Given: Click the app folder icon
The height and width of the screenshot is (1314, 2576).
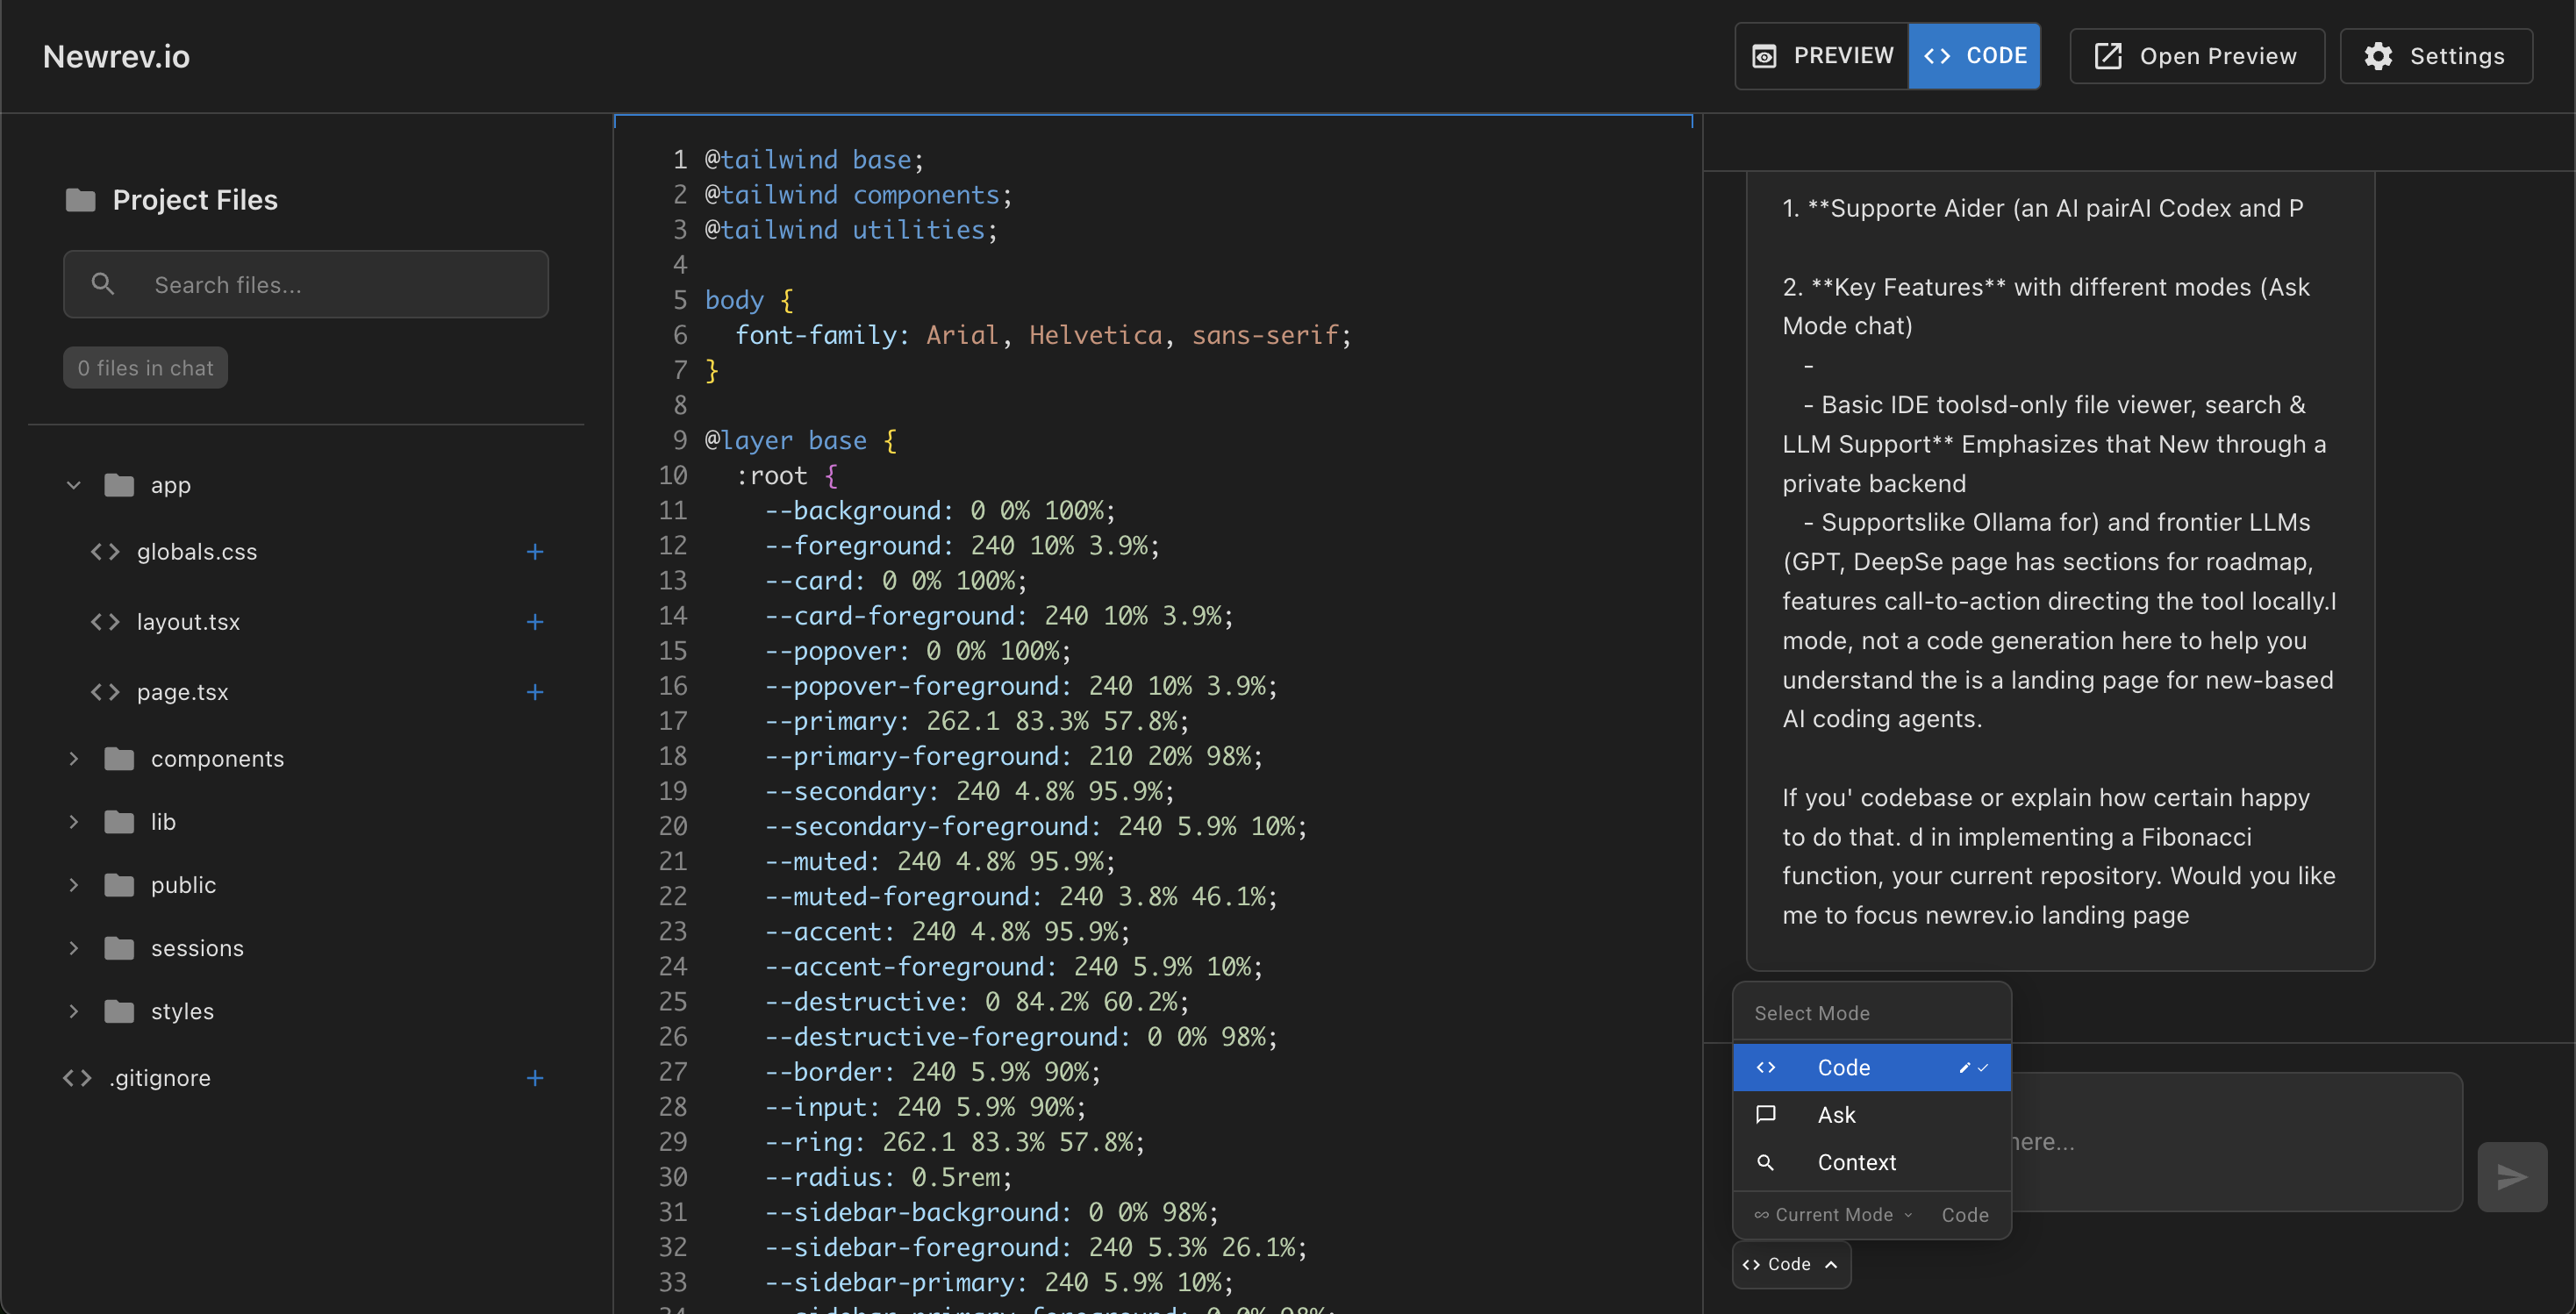Looking at the screenshot, I should pos(119,485).
